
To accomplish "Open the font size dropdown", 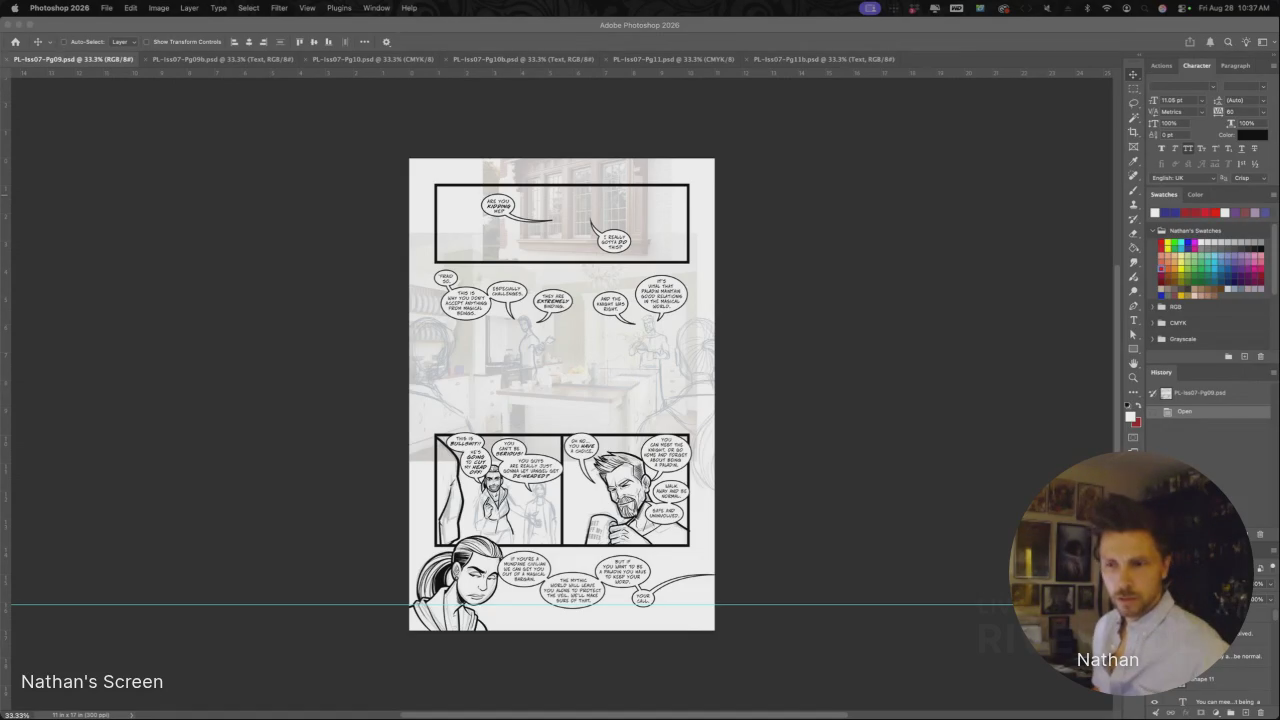I will click(x=1201, y=100).
